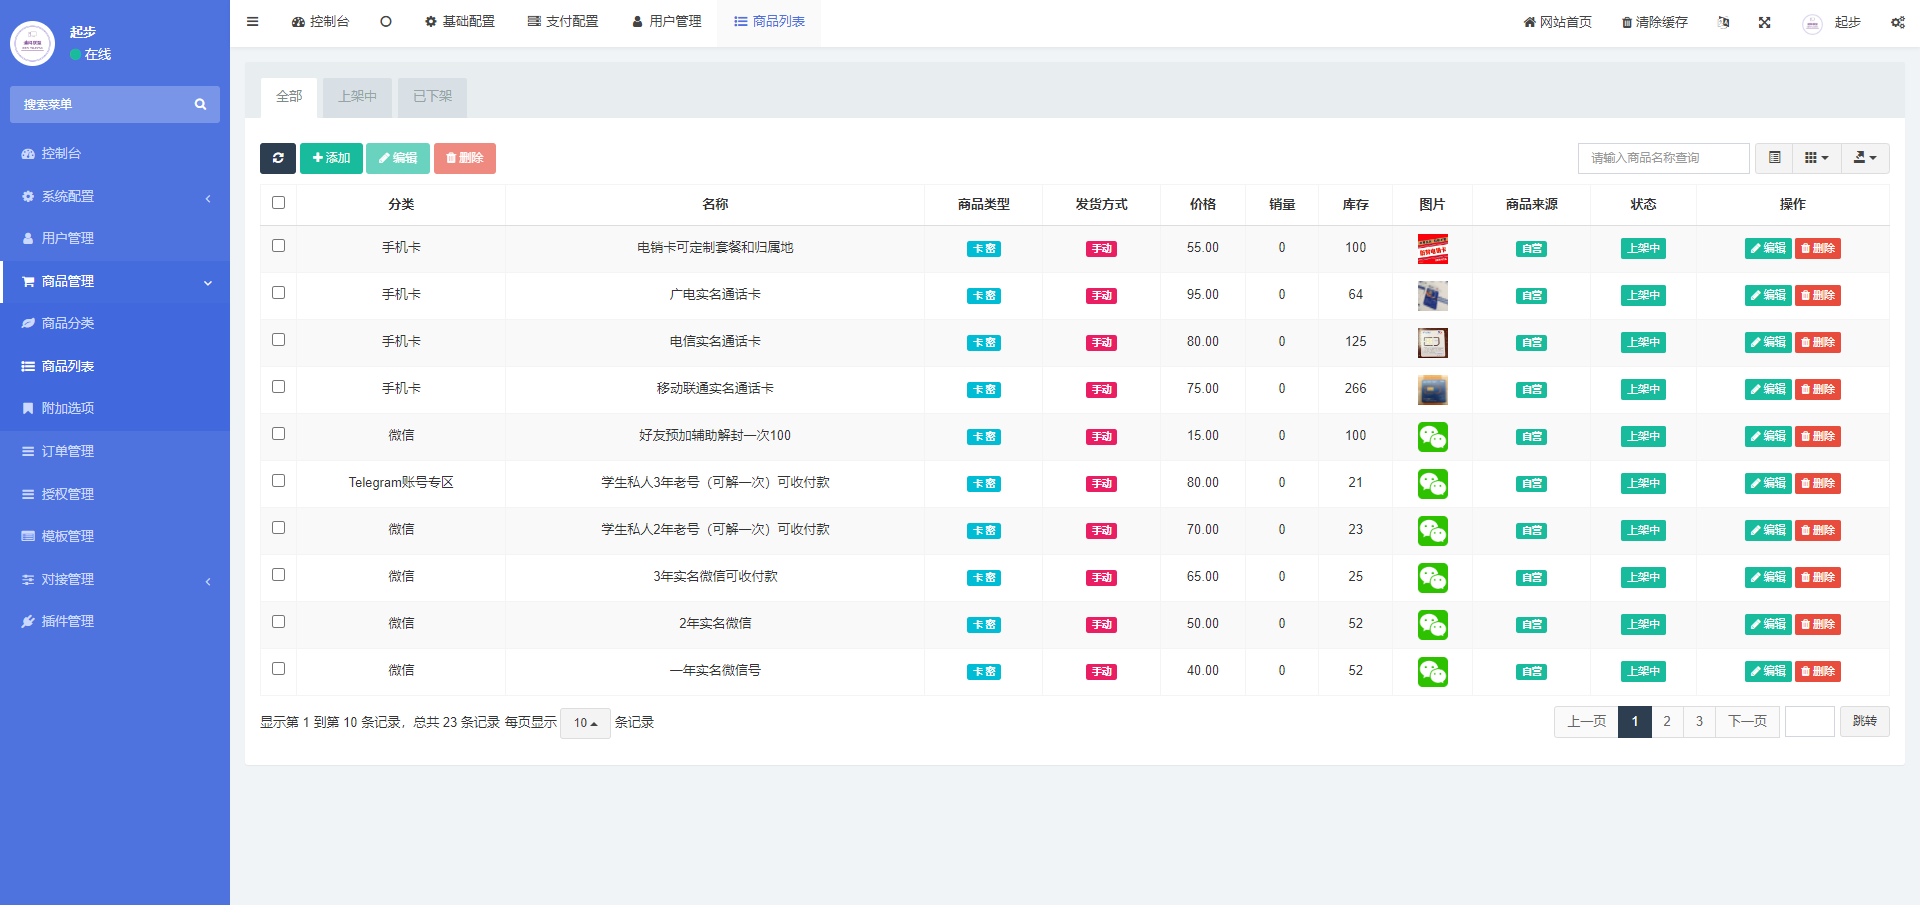This screenshot has width=1920, height=905.
Task: Click the fullscreen expand icon
Action: coord(1765,22)
